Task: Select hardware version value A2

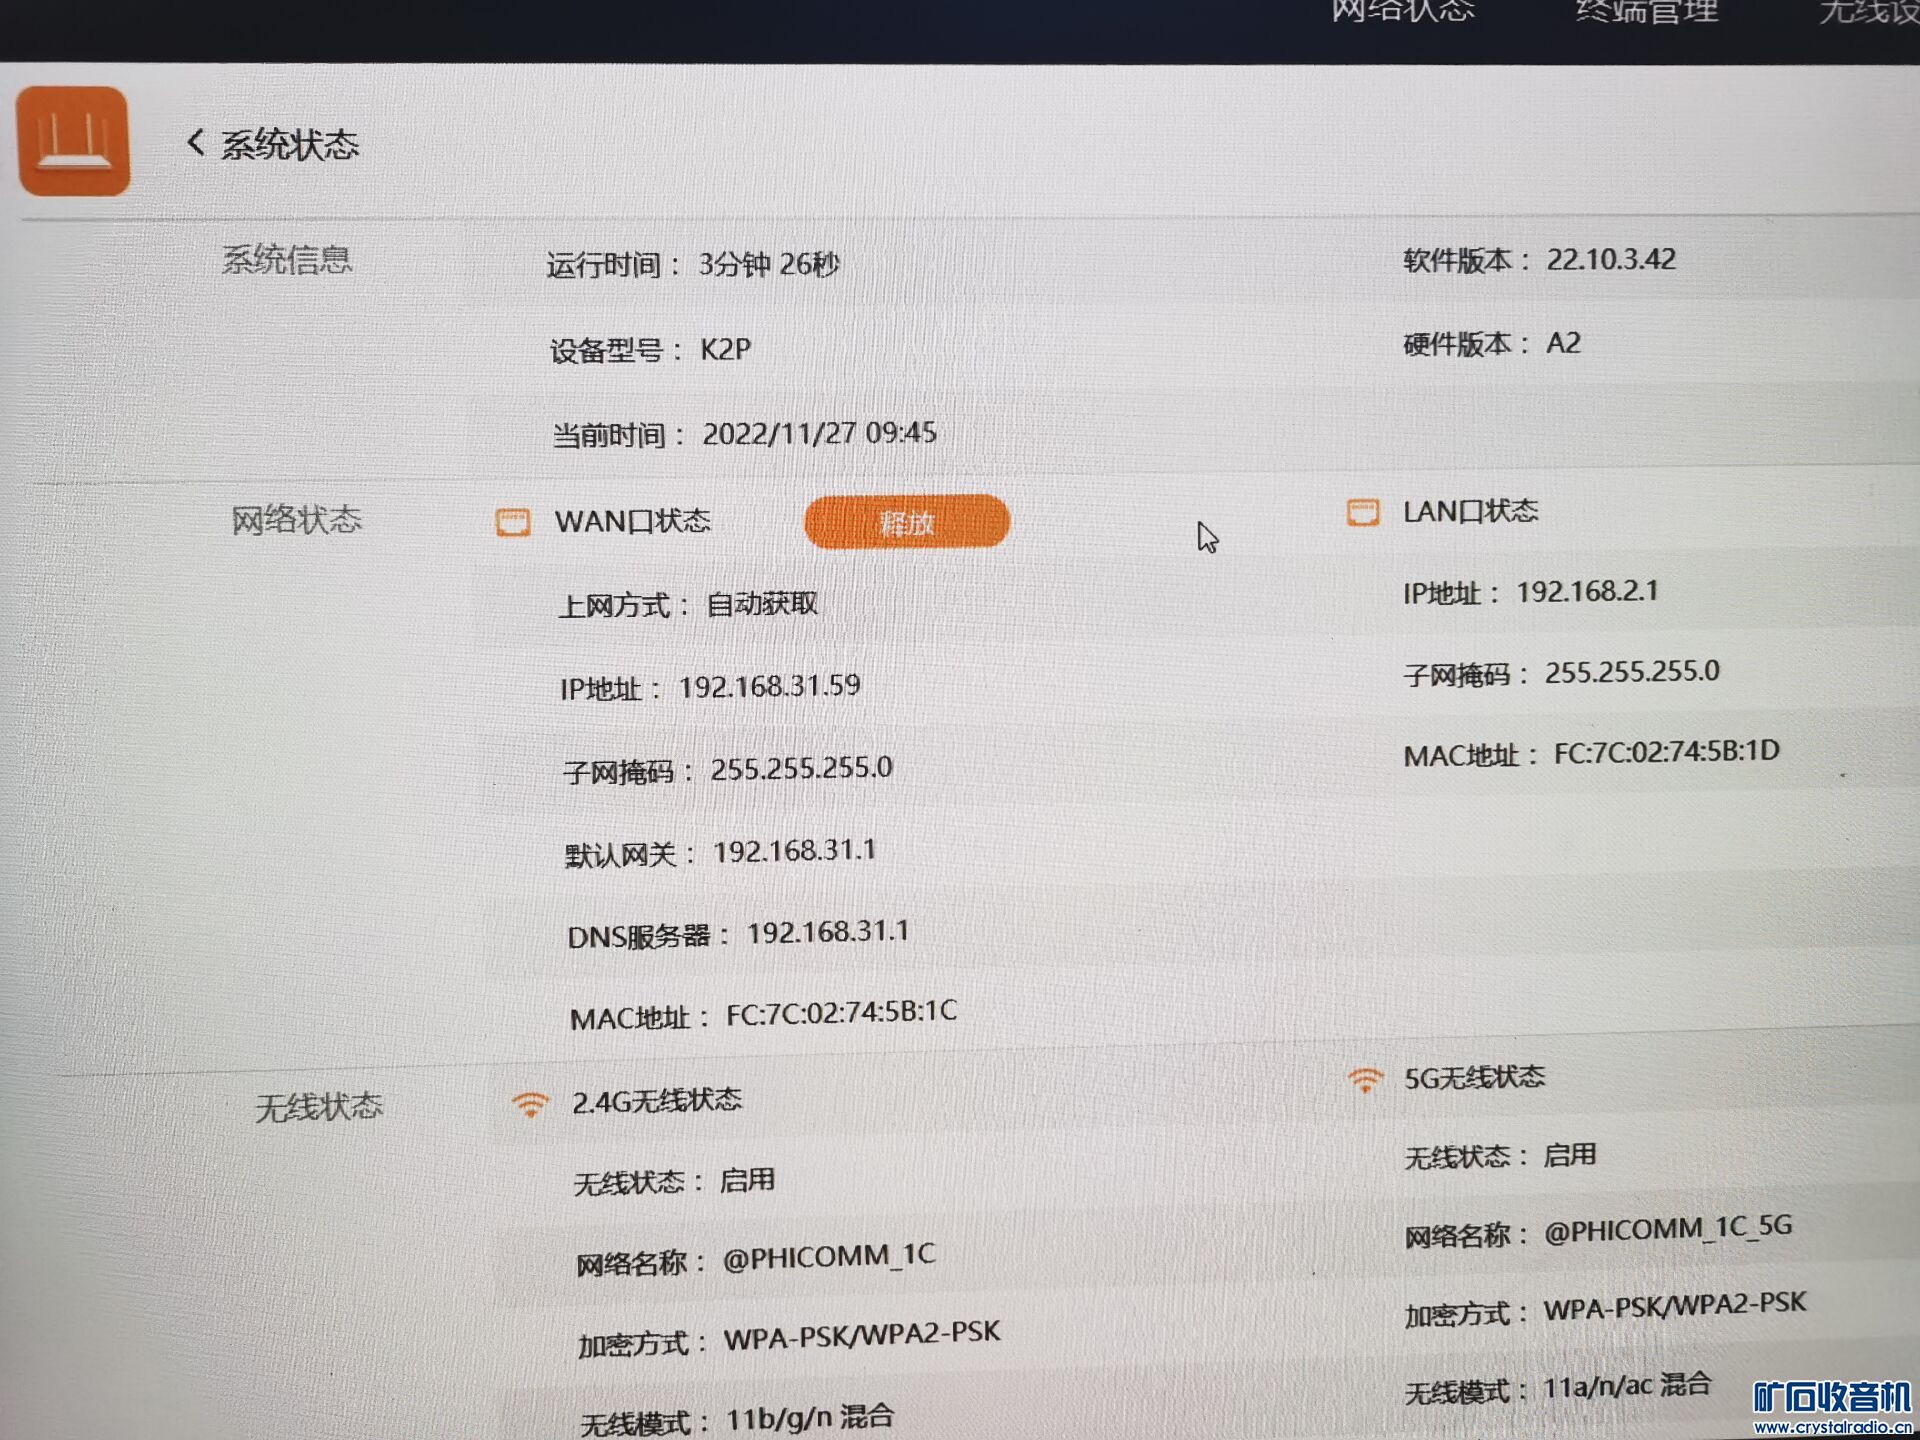Action: [1563, 343]
